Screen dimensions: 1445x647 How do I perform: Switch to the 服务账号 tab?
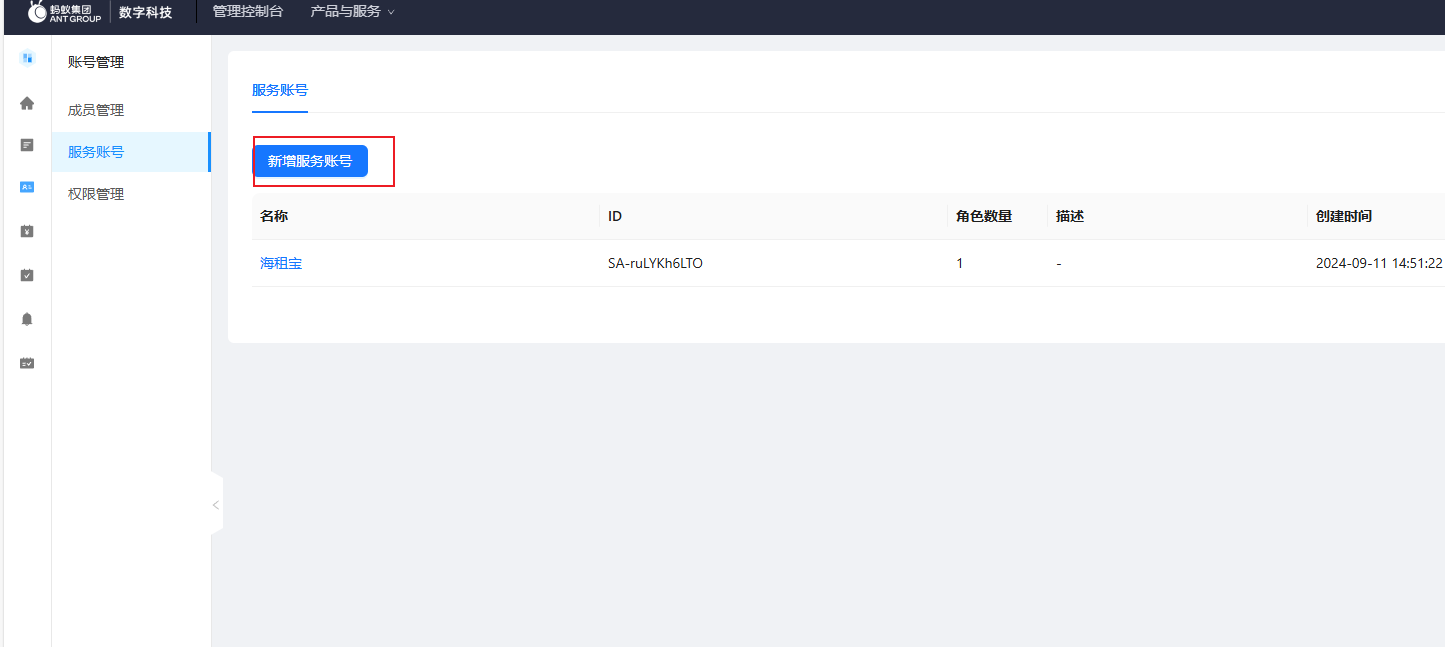280,90
